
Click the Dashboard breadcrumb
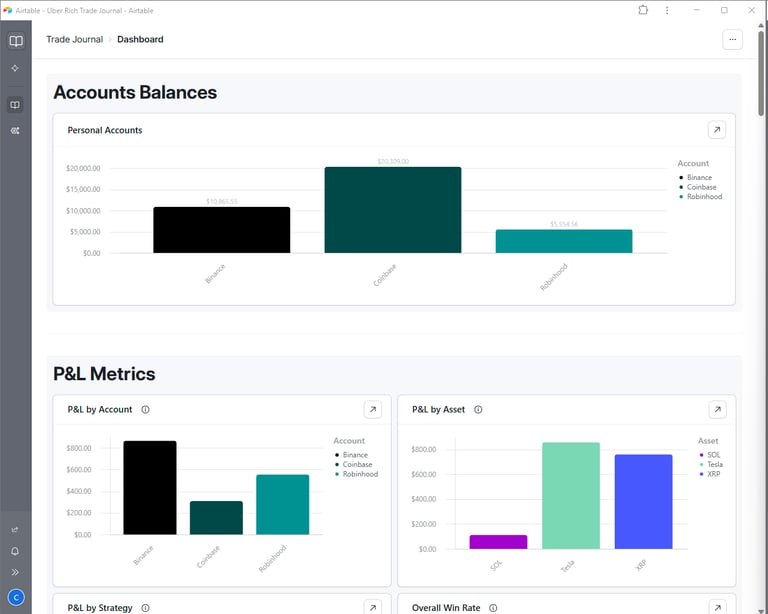coord(140,39)
